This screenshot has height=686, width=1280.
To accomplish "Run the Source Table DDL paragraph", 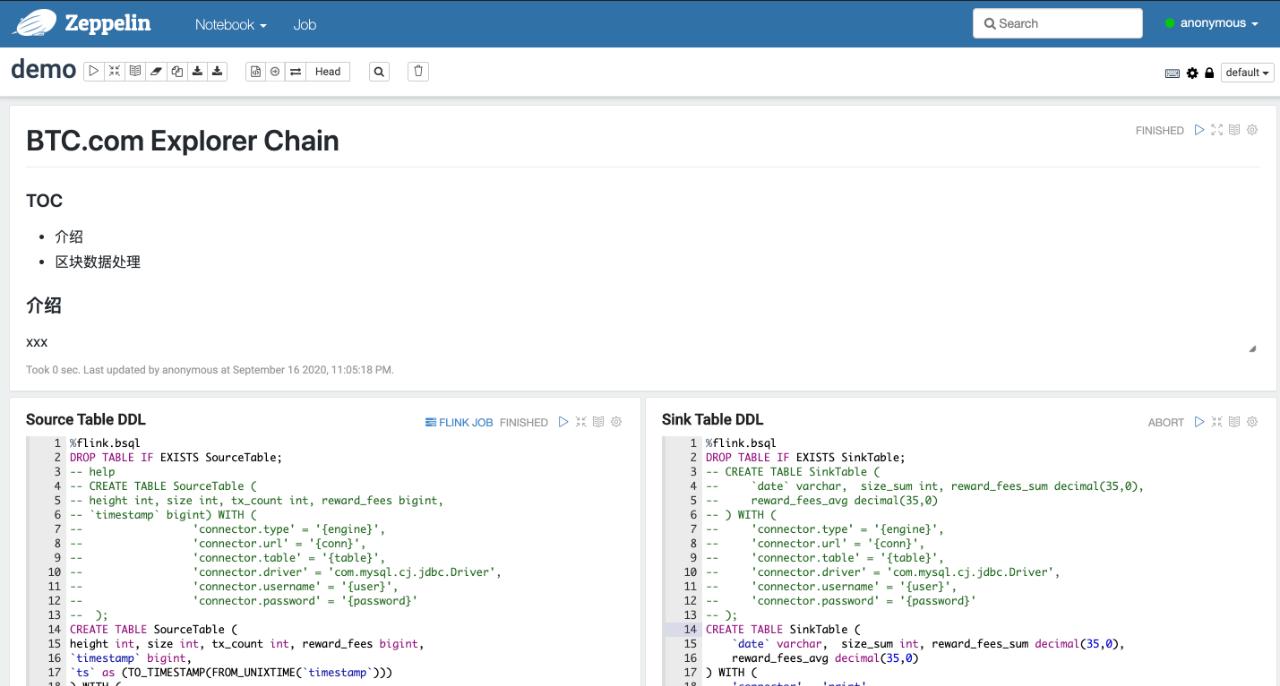I will click(x=563, y=422).
